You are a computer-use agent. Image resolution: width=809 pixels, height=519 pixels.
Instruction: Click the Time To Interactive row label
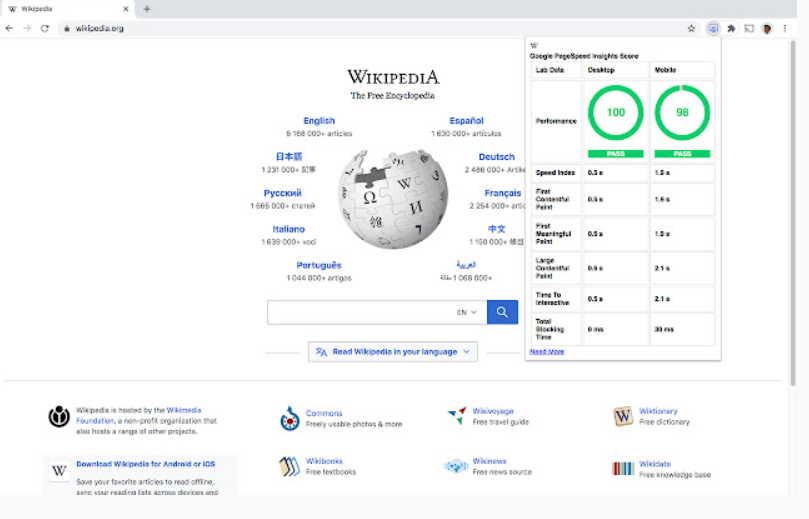[552, 299]
